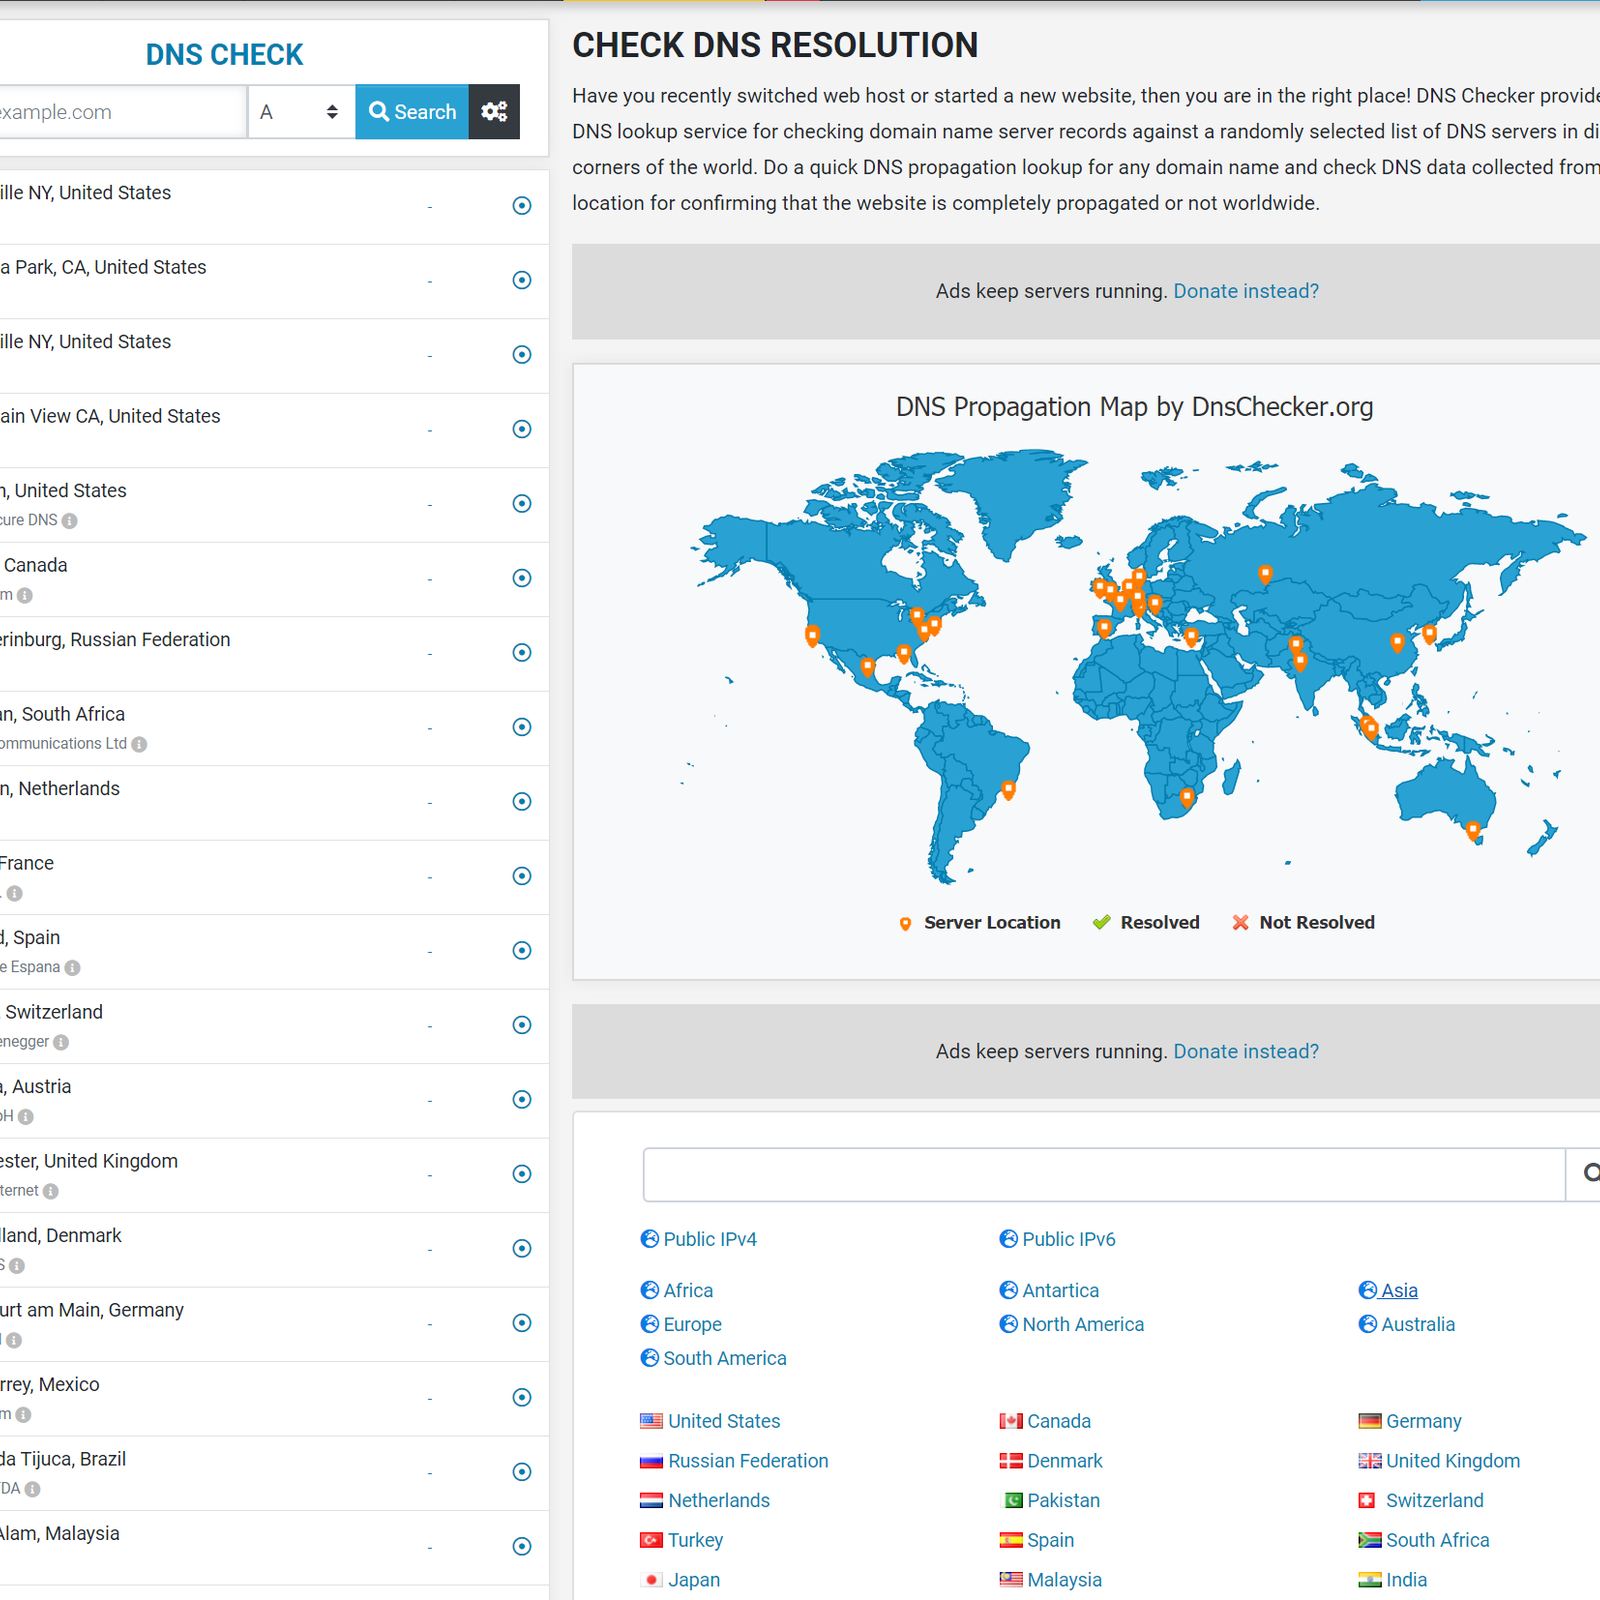Click the Search button
Viewport: 1600px width, 1600px height.
[412, 112]
